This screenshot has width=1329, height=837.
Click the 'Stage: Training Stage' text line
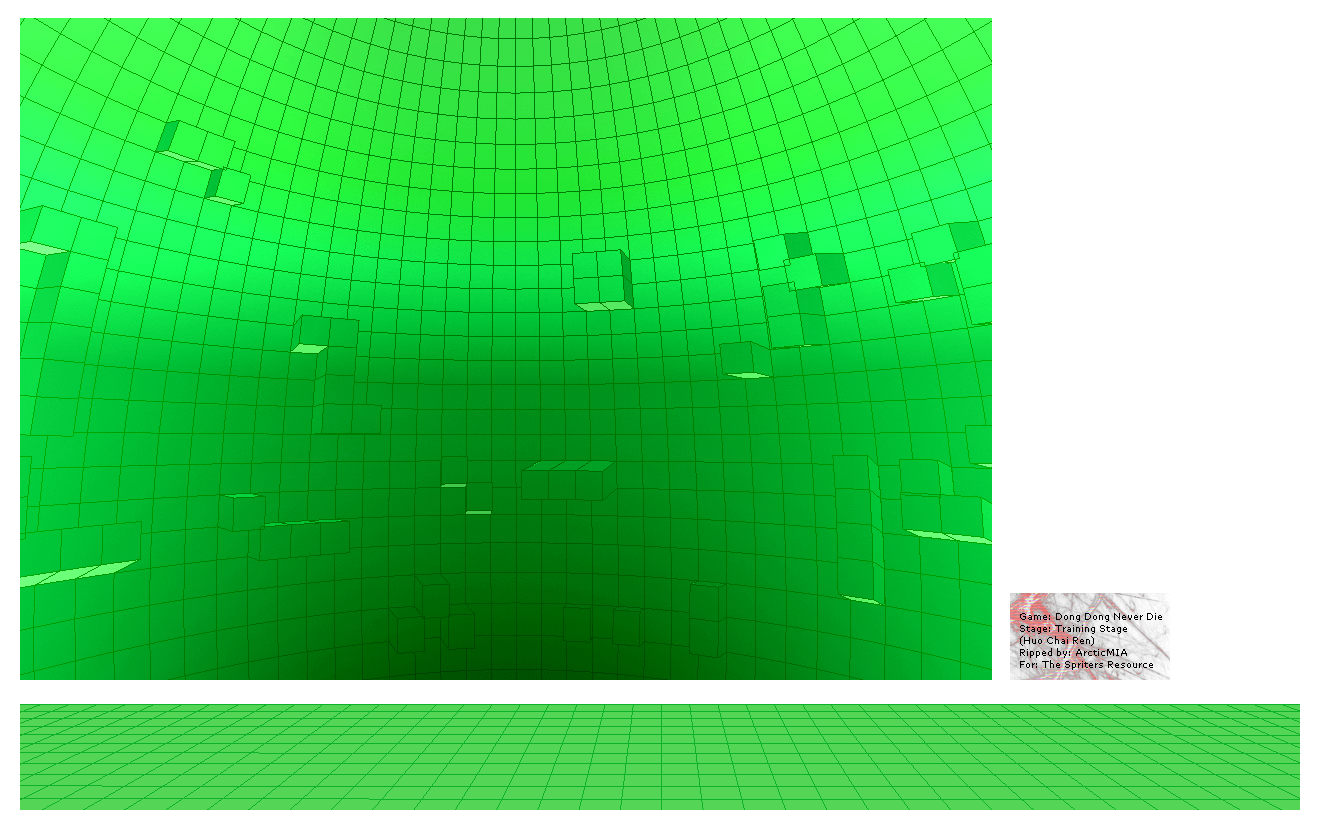pos(1073,629)
